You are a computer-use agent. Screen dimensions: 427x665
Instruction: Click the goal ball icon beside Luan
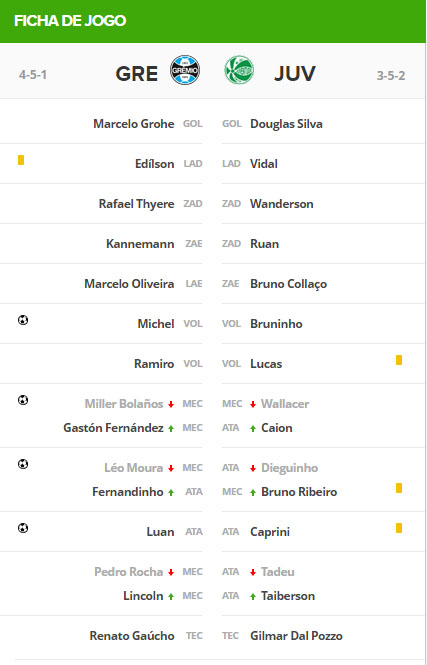[23, 528]
